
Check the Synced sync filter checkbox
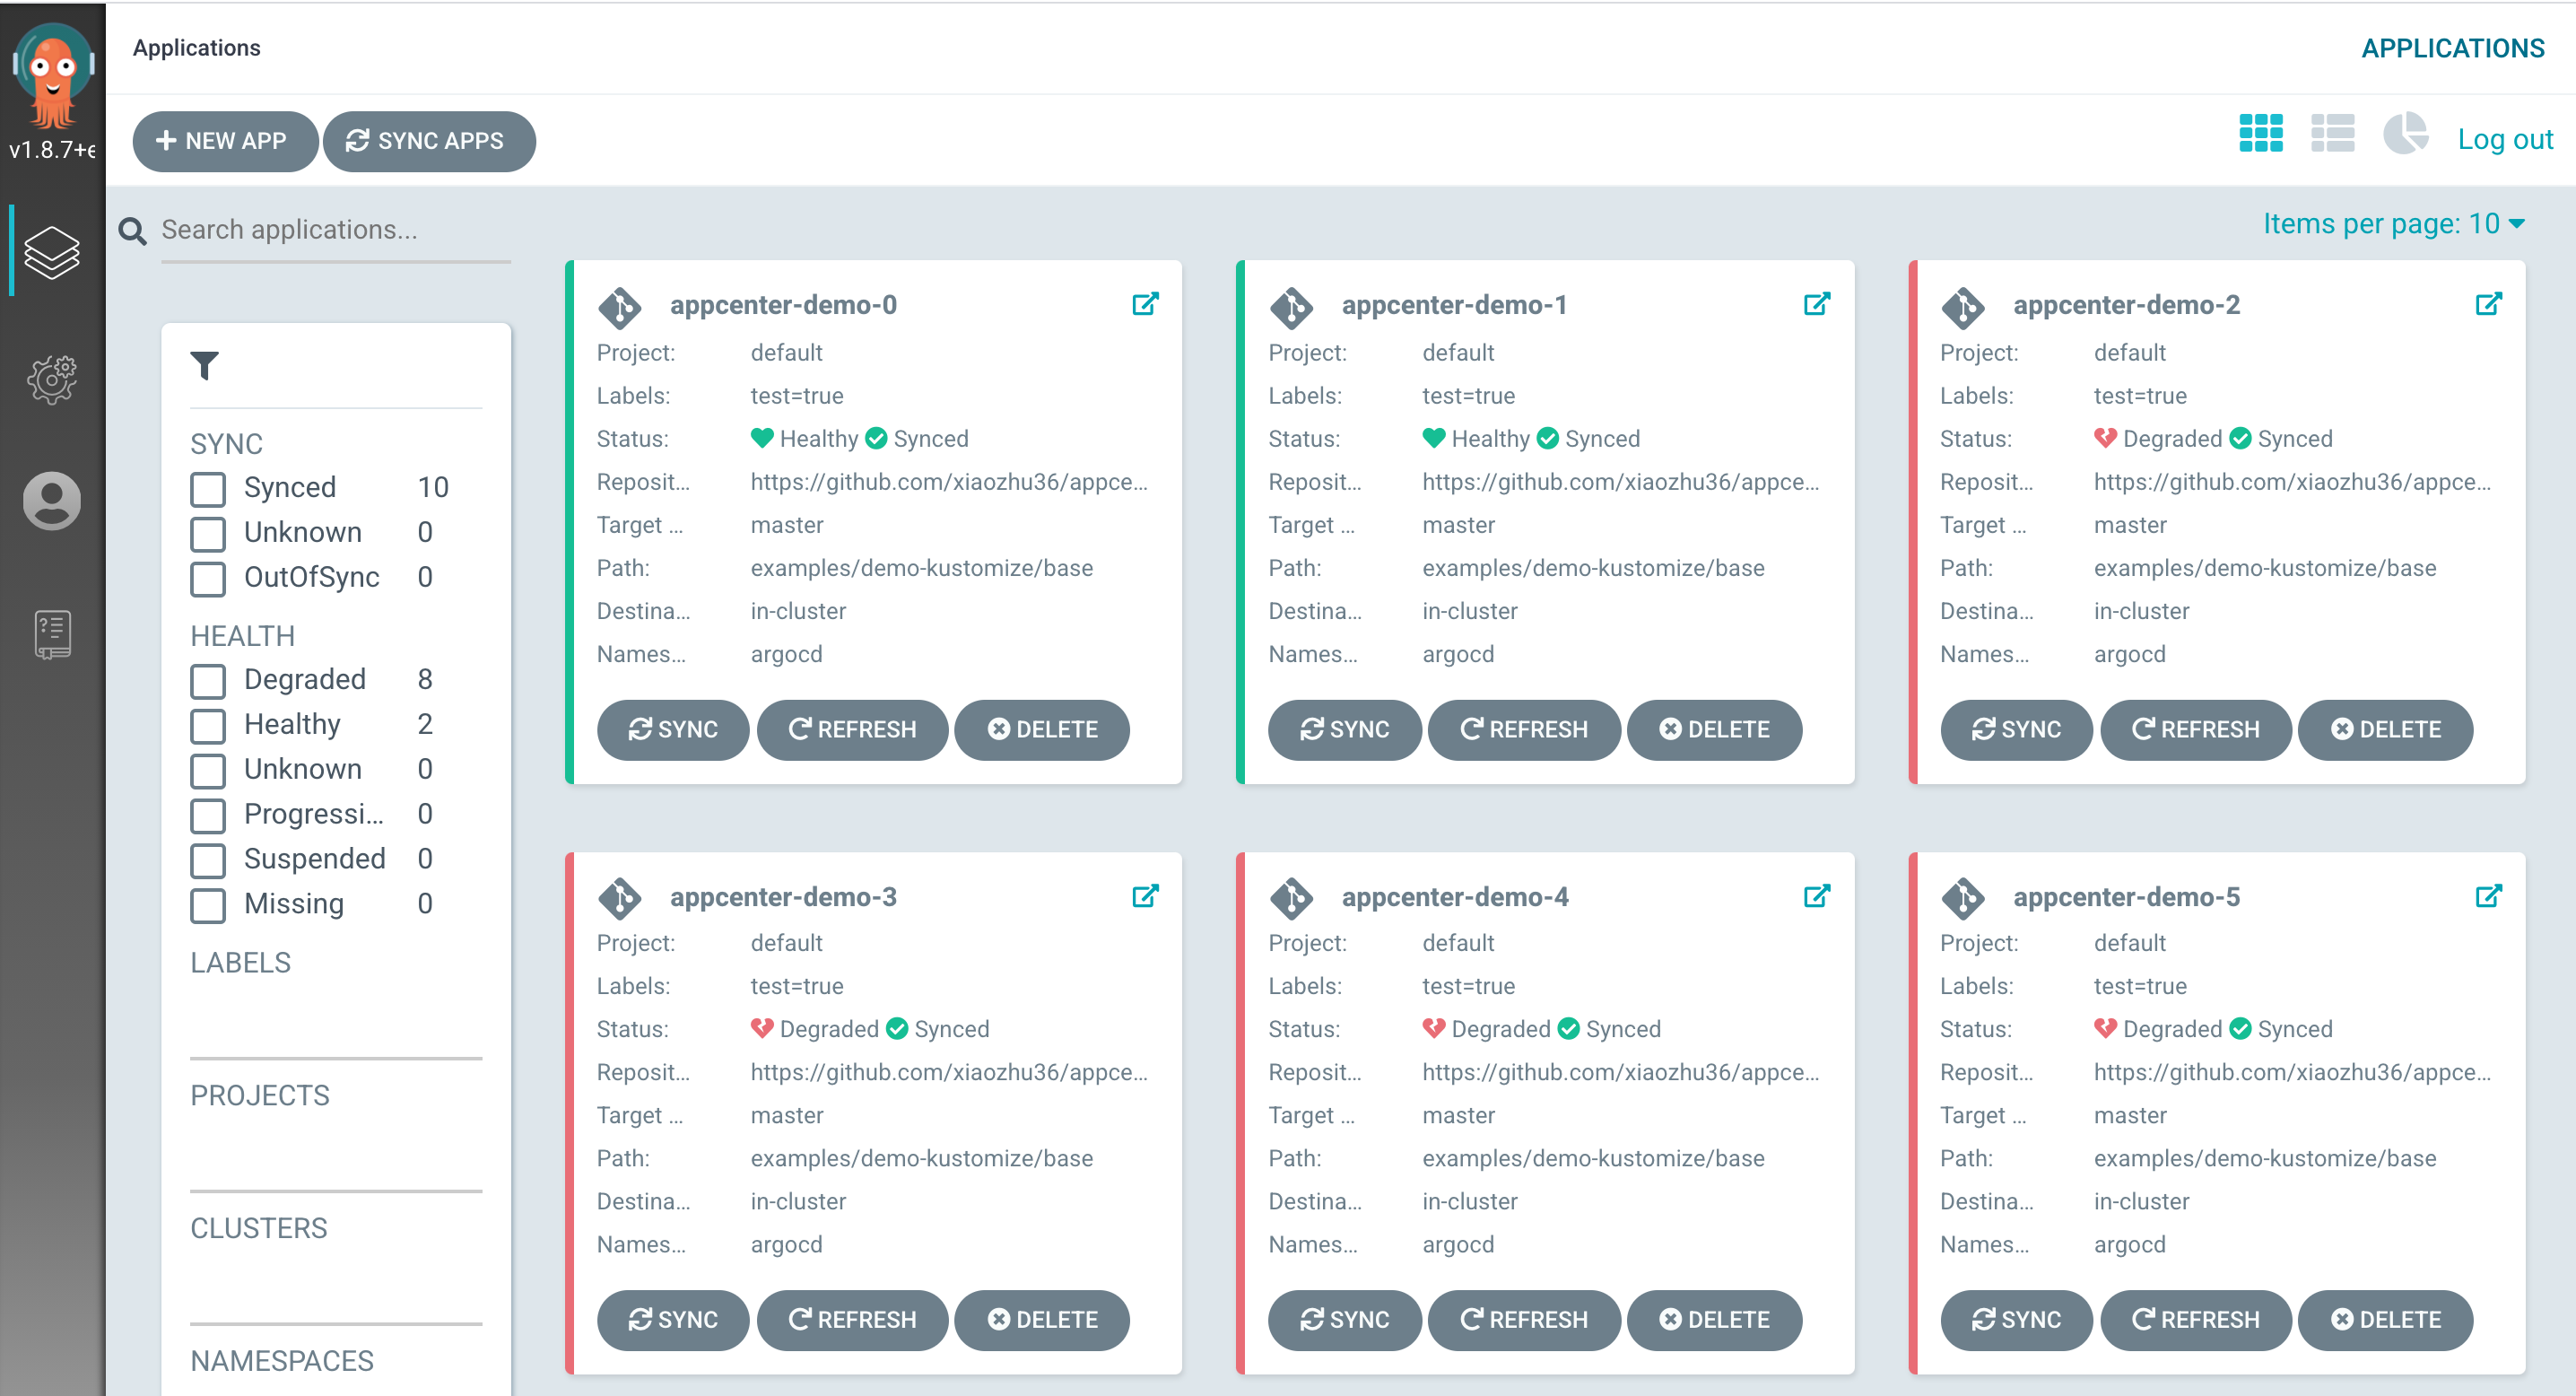208,489
